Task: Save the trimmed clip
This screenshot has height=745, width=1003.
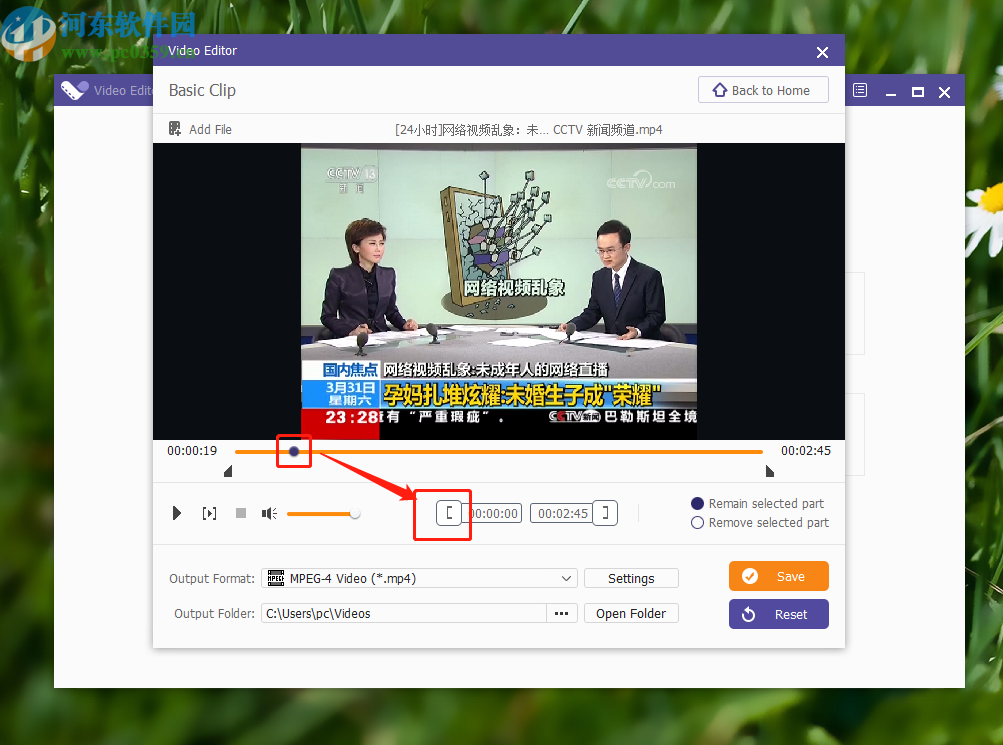Action: pyautogui.click(x=778, y=576)
